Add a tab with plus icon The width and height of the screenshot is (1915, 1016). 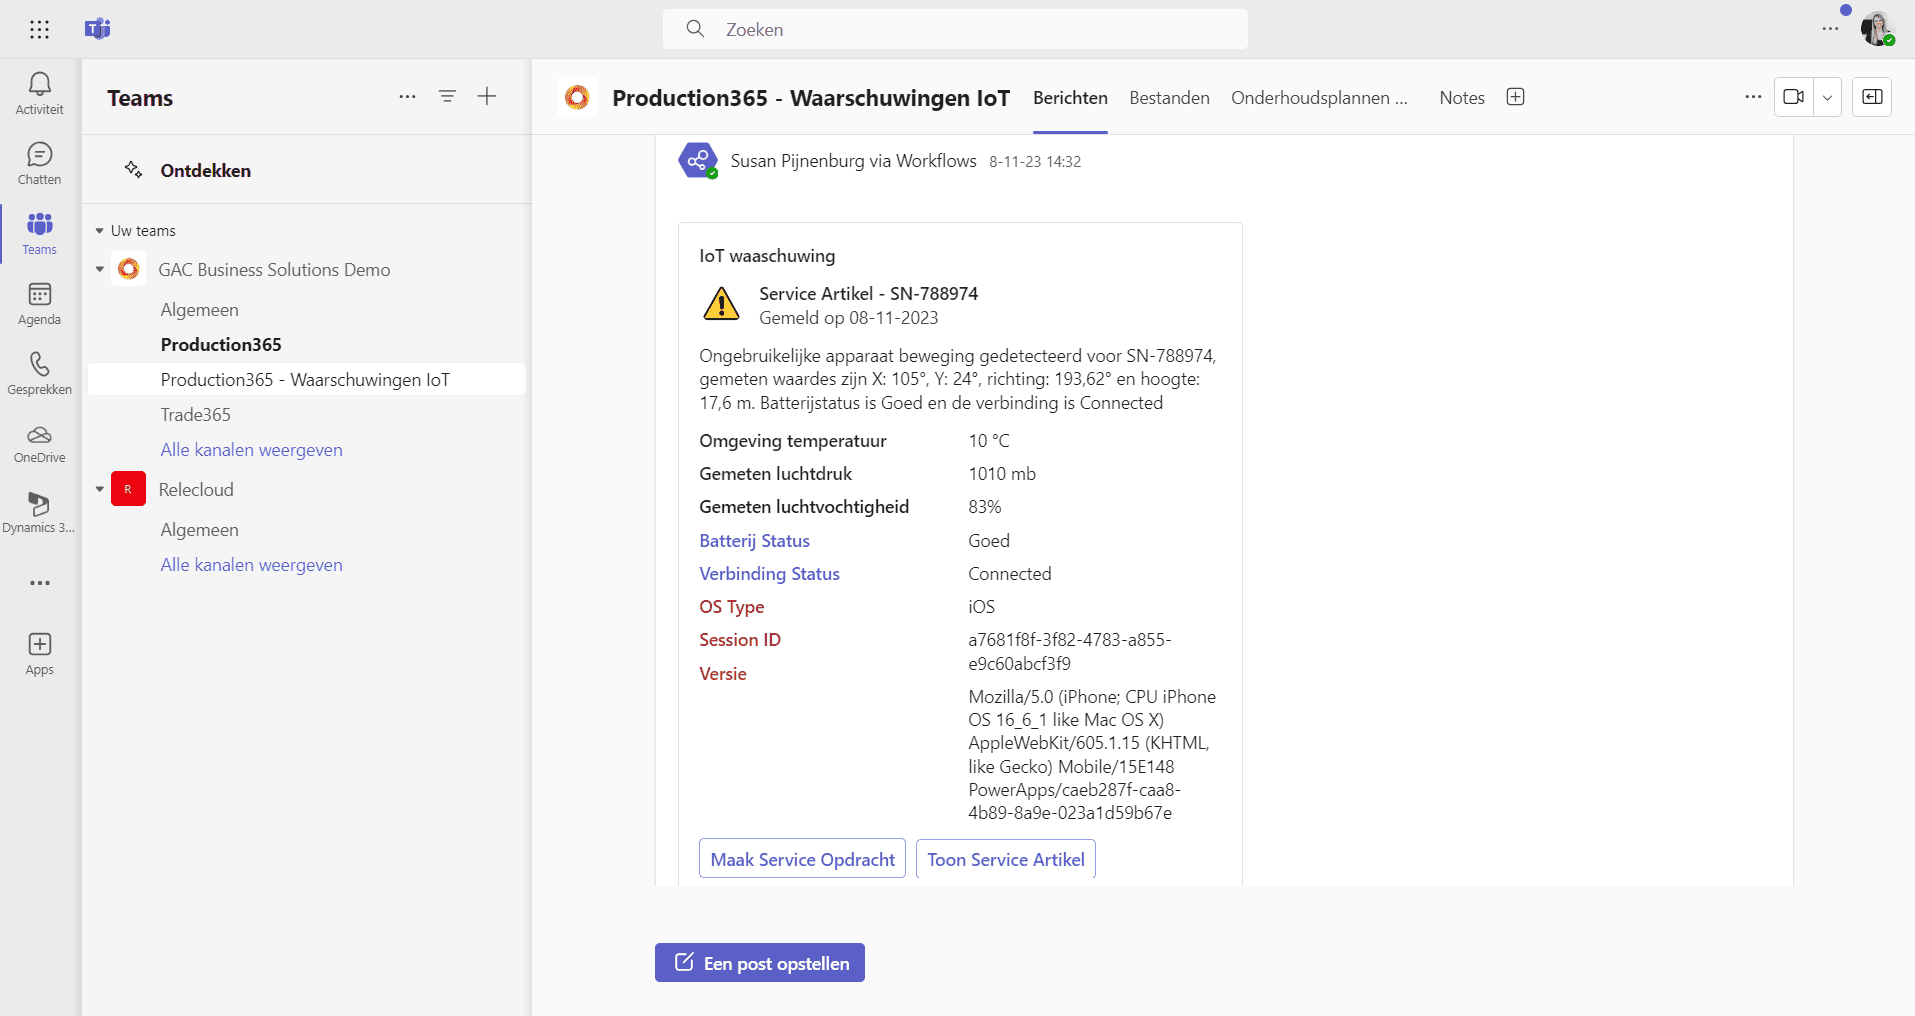(x=1516, y=97)
